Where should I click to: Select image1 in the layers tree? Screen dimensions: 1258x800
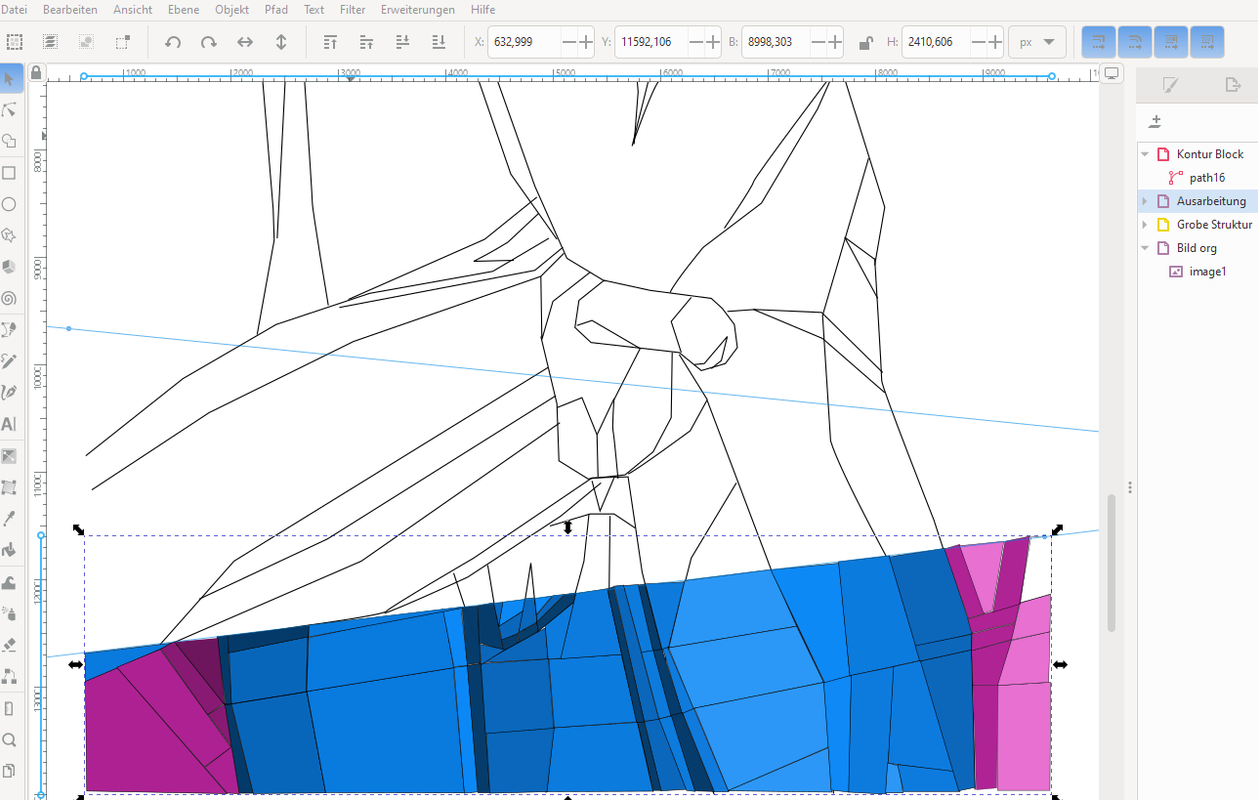click(x=1208, y=271)
